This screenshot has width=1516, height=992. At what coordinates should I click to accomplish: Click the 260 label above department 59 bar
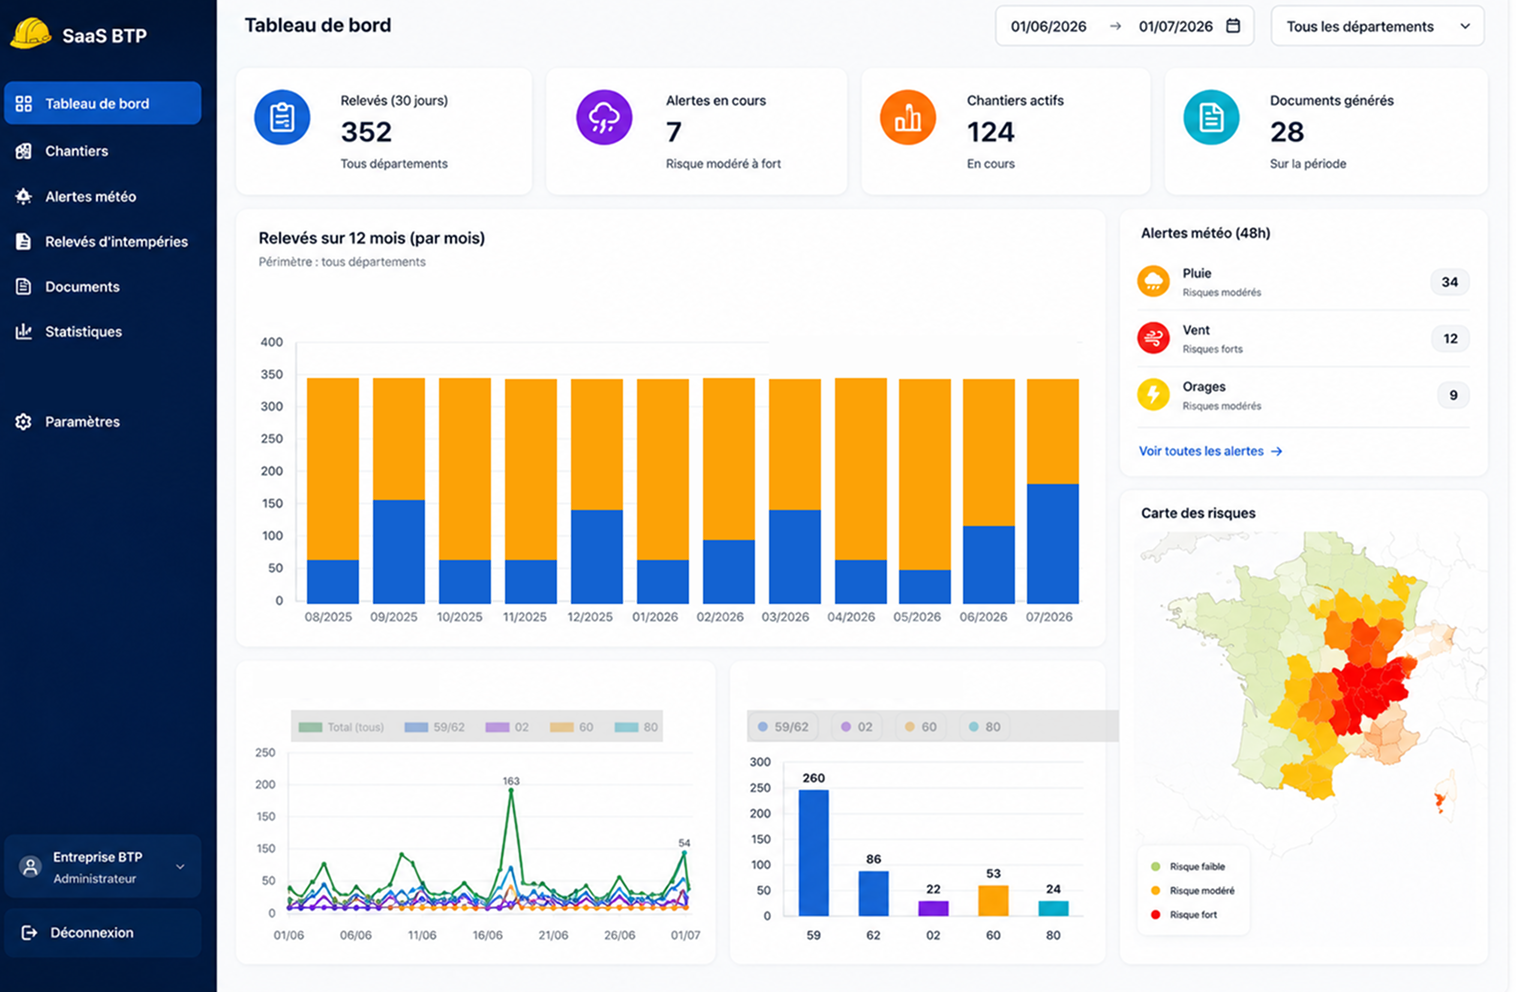point(814,778)
